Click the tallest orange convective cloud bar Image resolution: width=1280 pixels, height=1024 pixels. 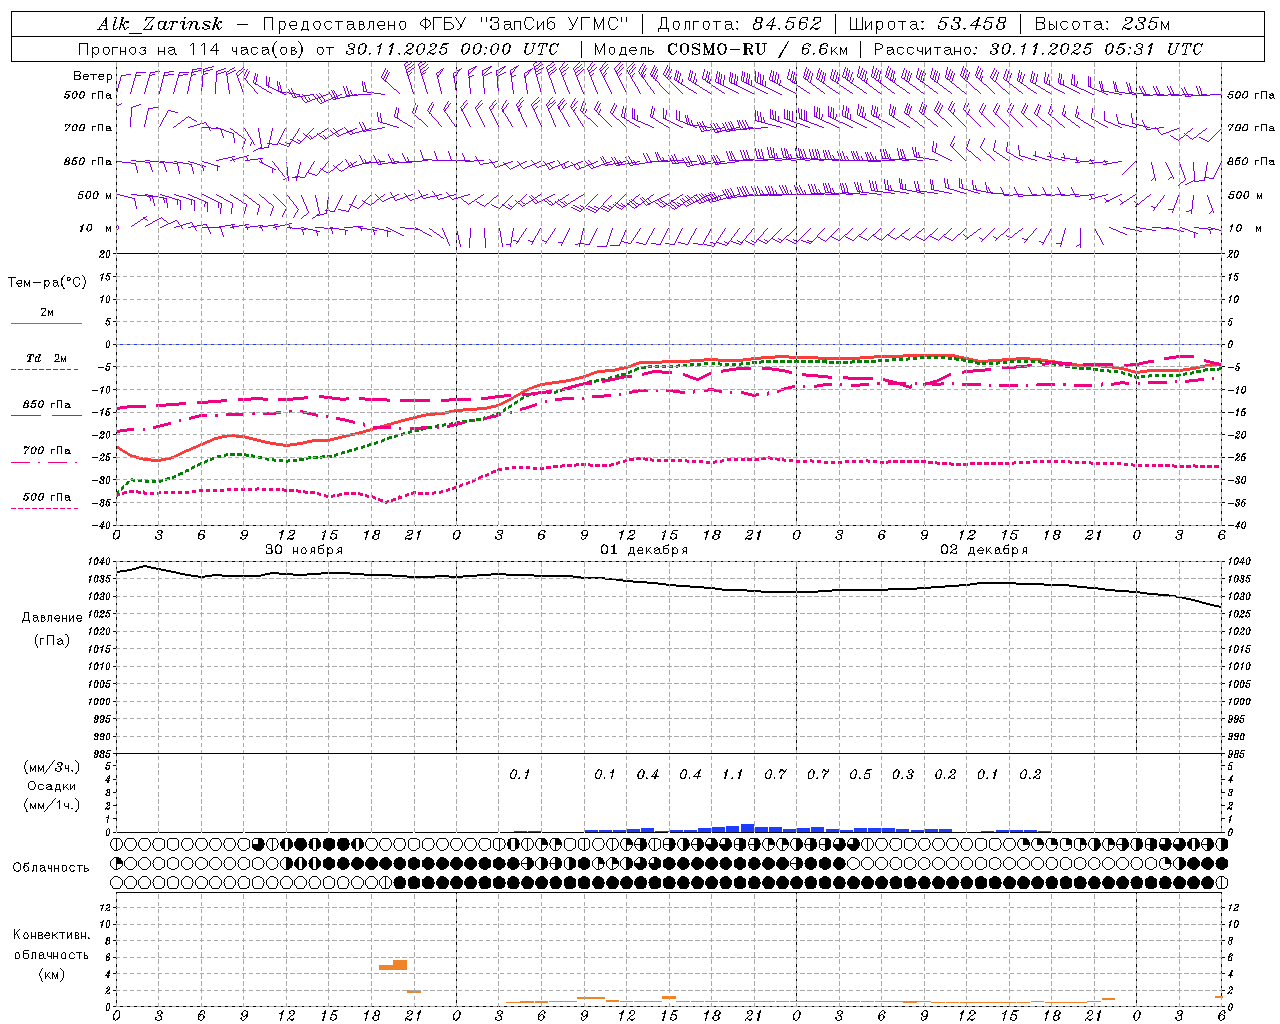coord(400,964)
